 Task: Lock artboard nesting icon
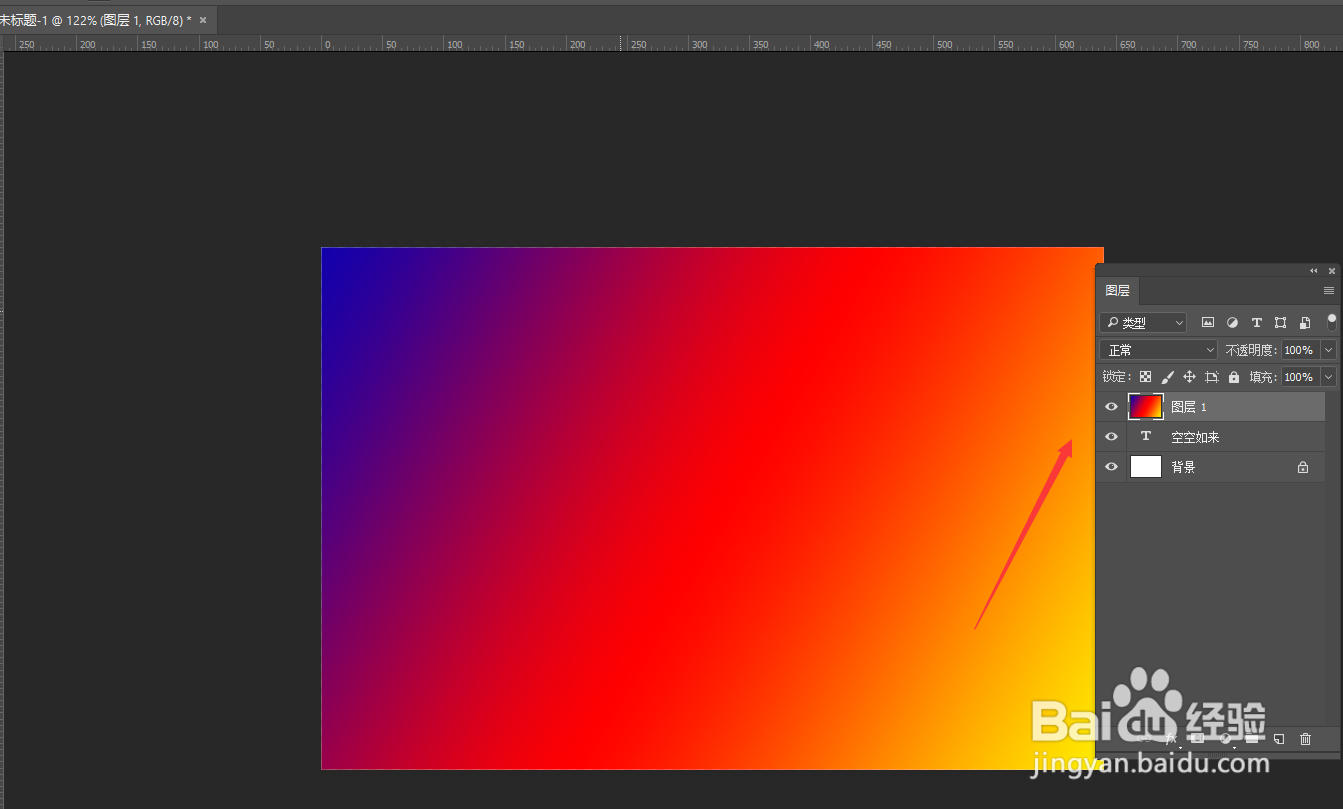(1211, 377)
